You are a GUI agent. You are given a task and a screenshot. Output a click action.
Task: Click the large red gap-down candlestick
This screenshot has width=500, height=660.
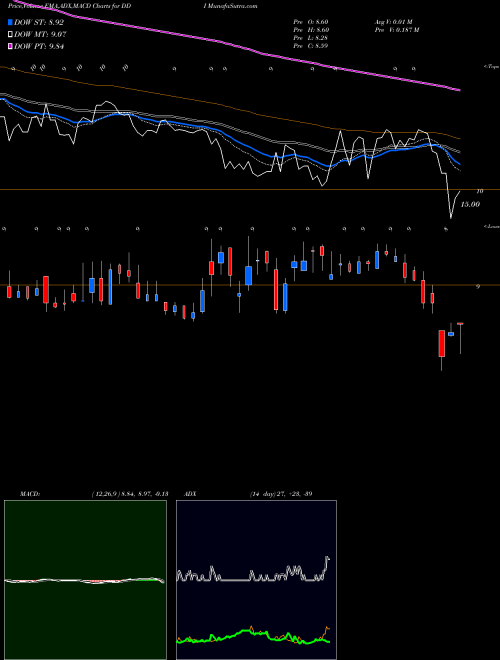(x=441, y=343)
